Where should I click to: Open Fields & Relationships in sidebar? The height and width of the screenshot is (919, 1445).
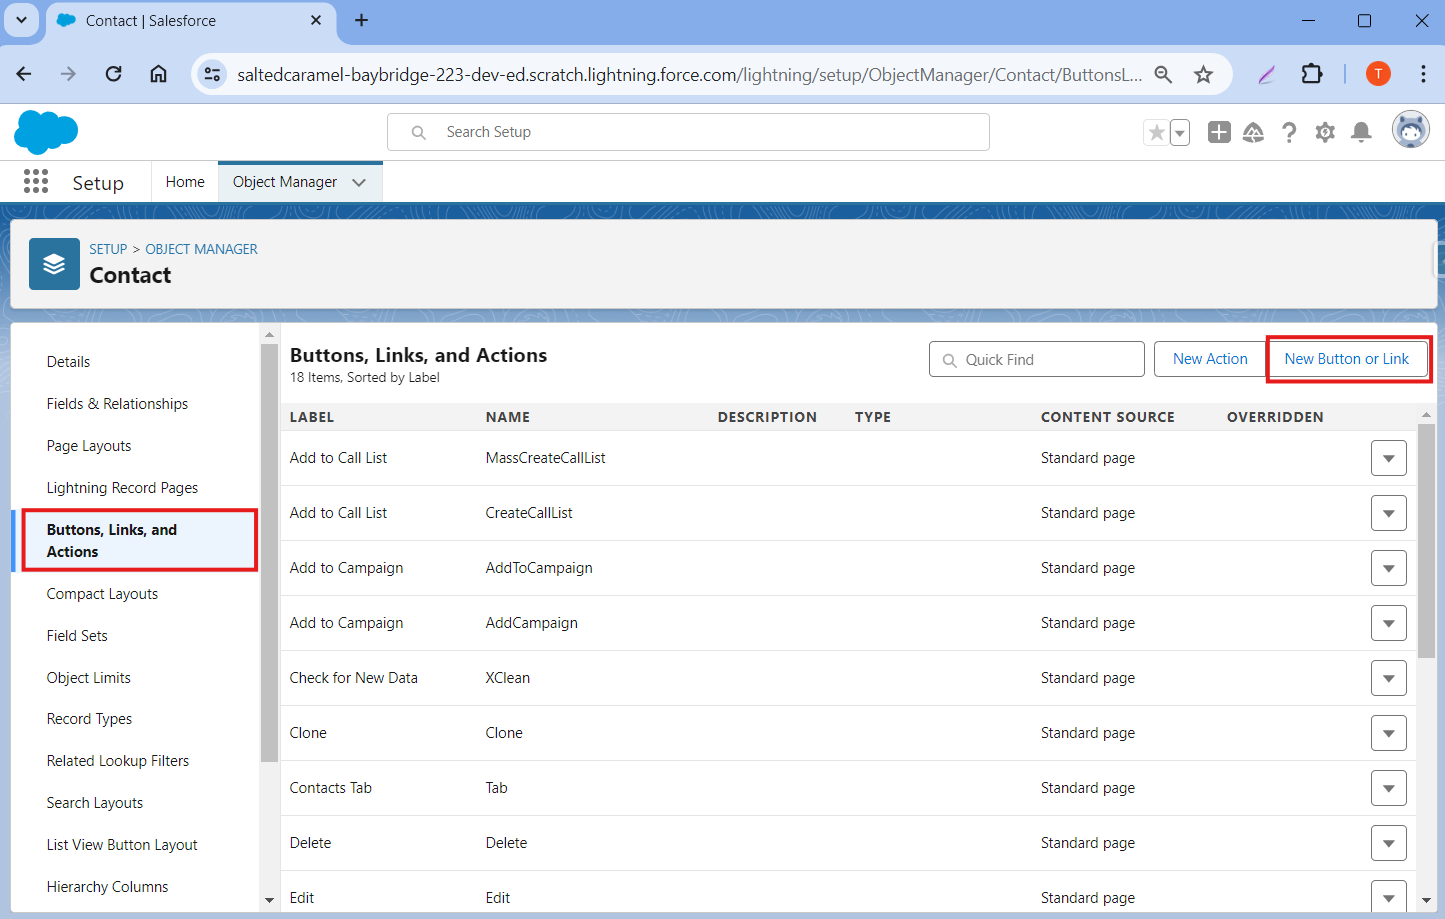(117, 404)
